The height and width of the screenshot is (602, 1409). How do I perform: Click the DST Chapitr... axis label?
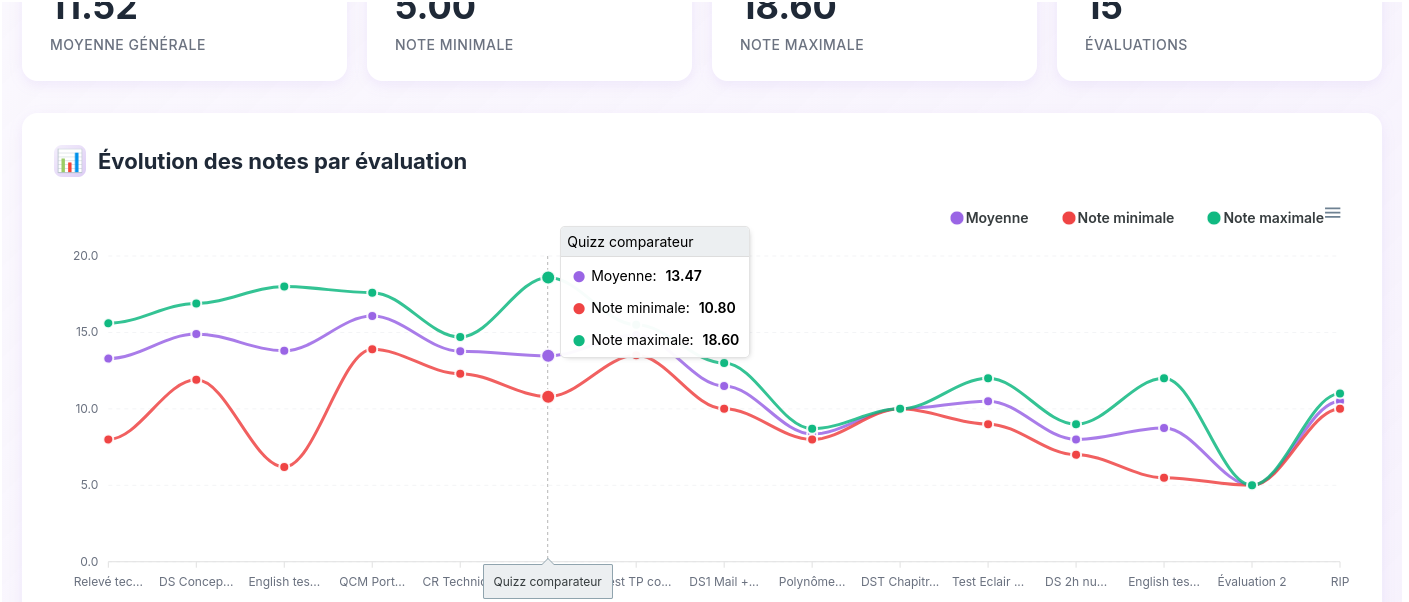pyautogui.click(x=900, y=582)
